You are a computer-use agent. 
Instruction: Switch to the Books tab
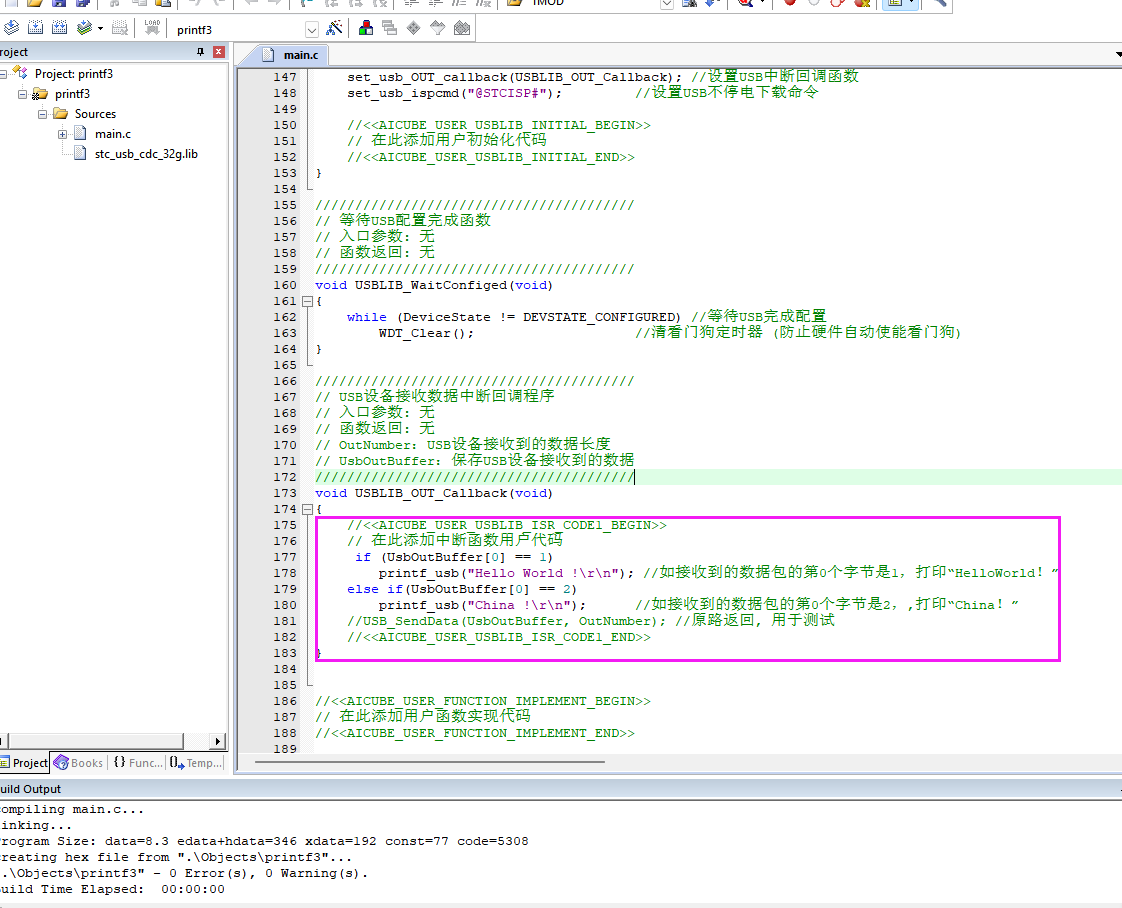79,763
